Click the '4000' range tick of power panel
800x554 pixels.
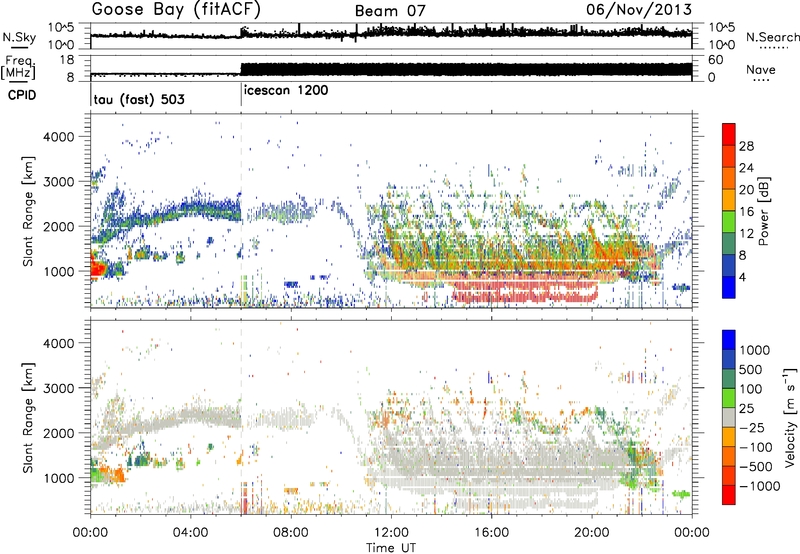[x=58, y=137]
